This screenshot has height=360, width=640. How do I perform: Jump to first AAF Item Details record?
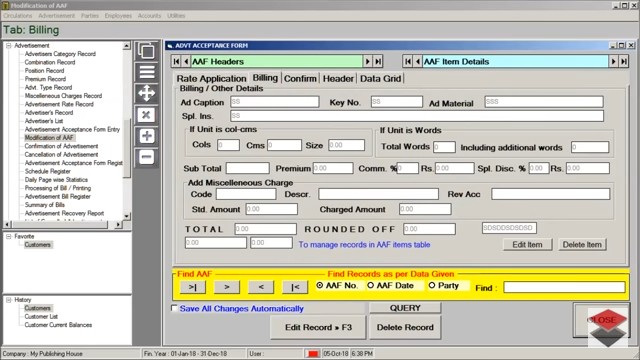[407, 62]
